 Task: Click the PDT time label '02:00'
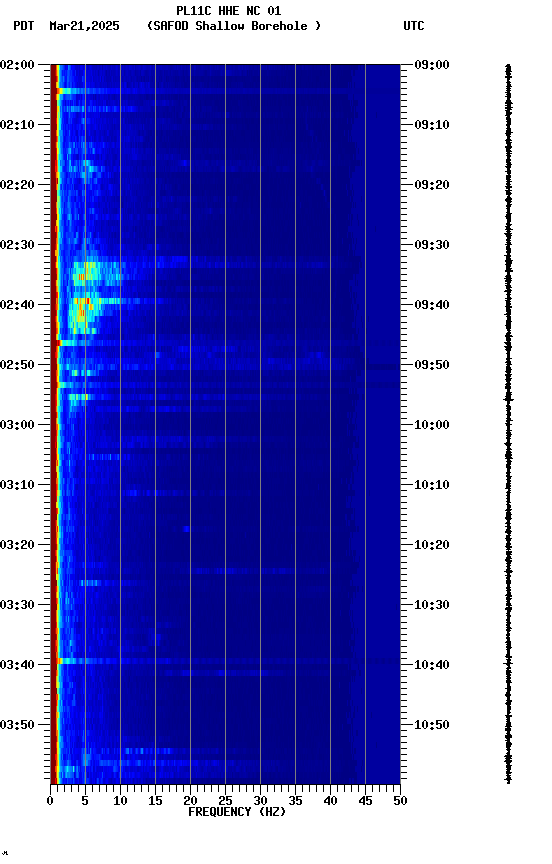[x=17, y=65]
